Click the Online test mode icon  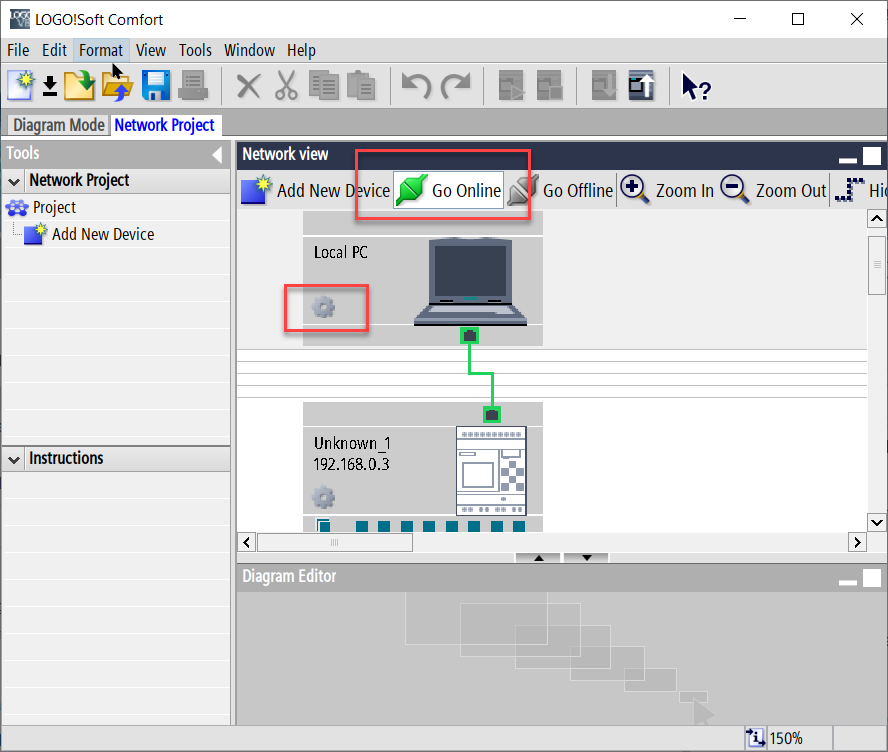coord(549,86)
